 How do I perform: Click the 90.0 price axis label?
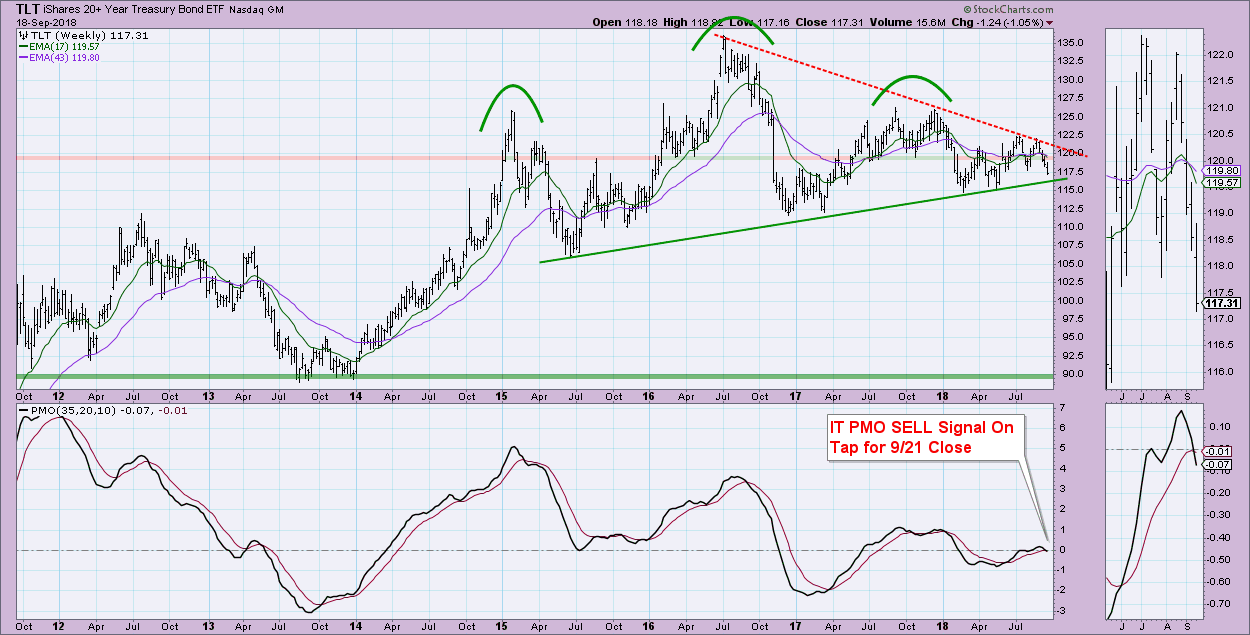tap(1068, 373)
